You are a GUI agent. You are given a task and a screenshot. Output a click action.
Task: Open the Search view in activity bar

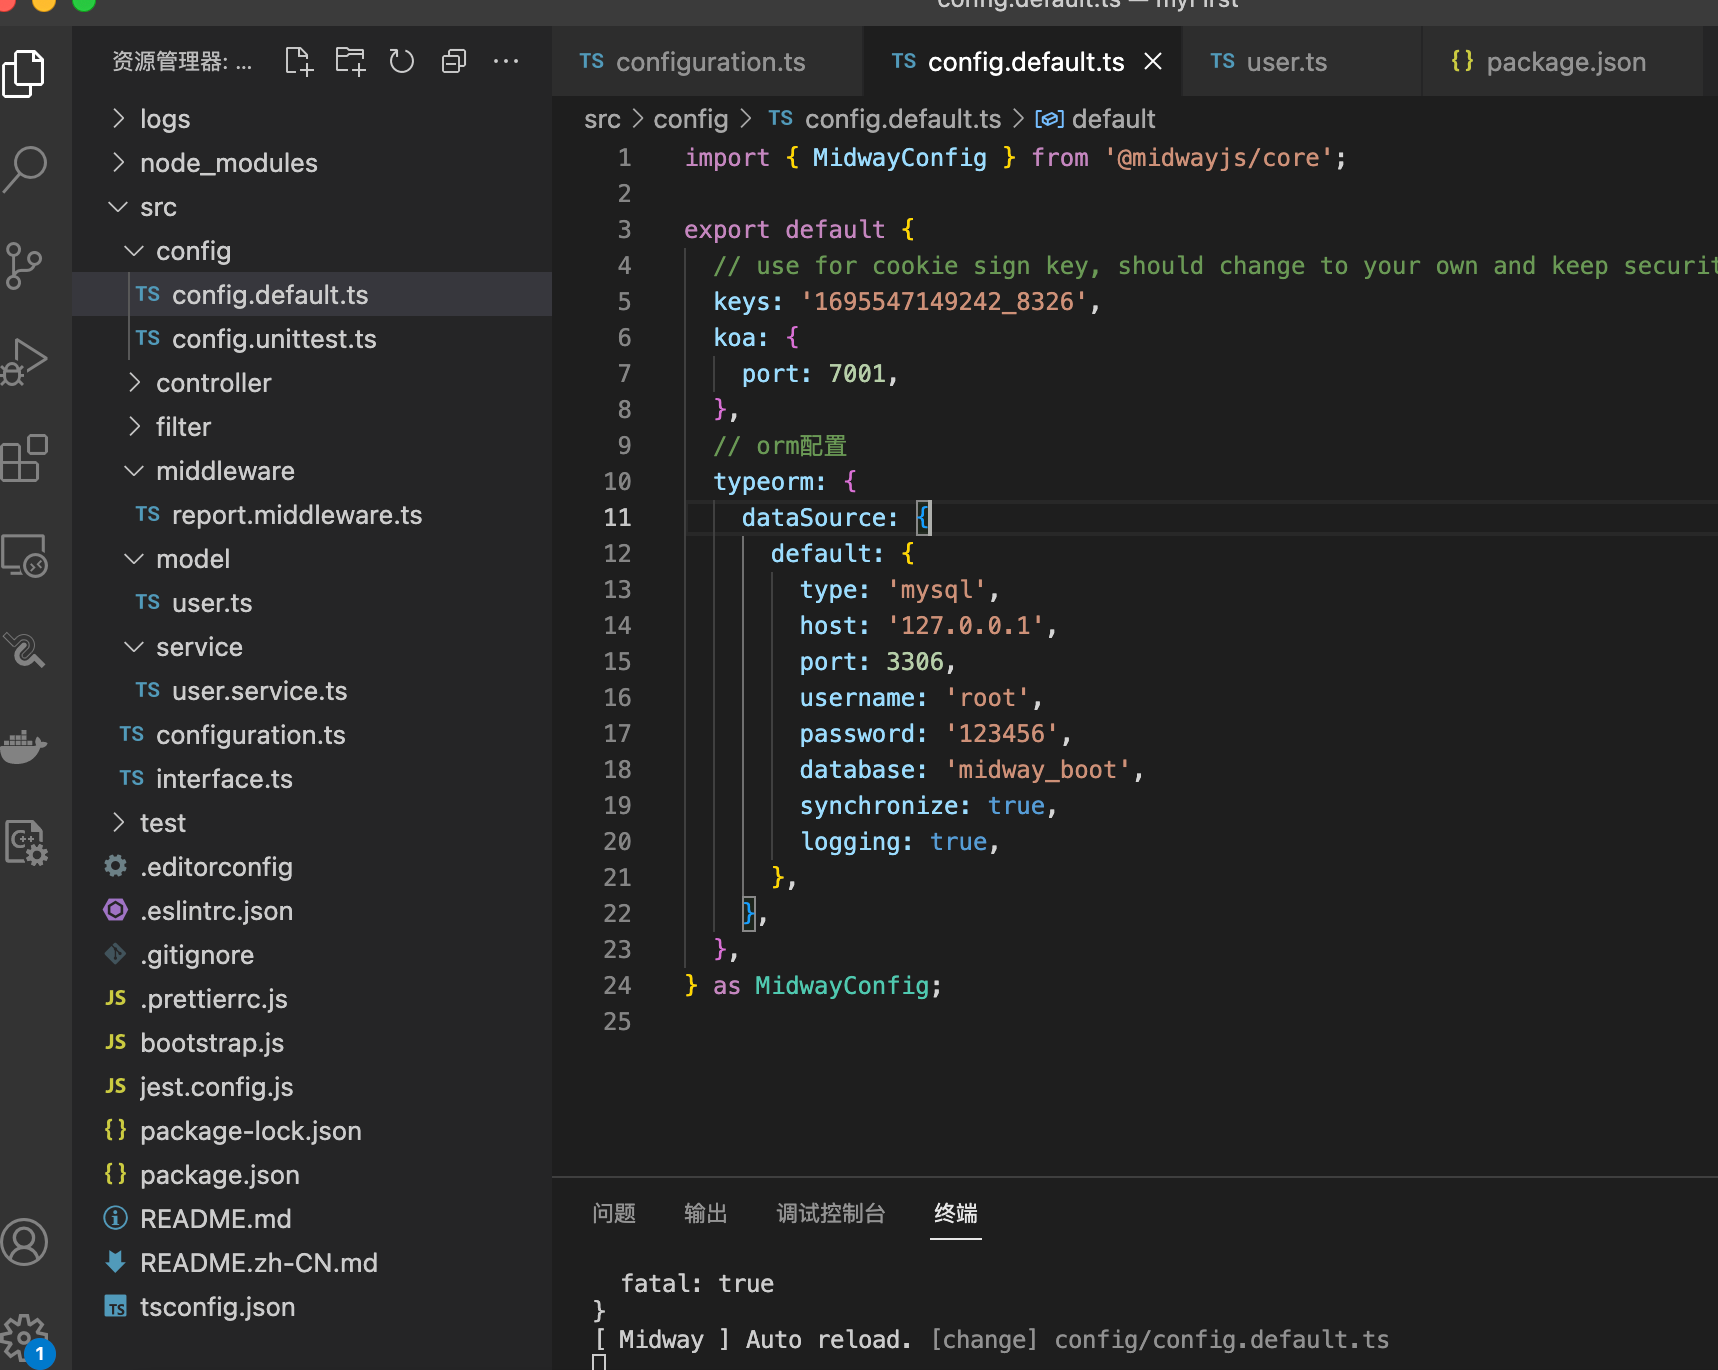point(25,168)
